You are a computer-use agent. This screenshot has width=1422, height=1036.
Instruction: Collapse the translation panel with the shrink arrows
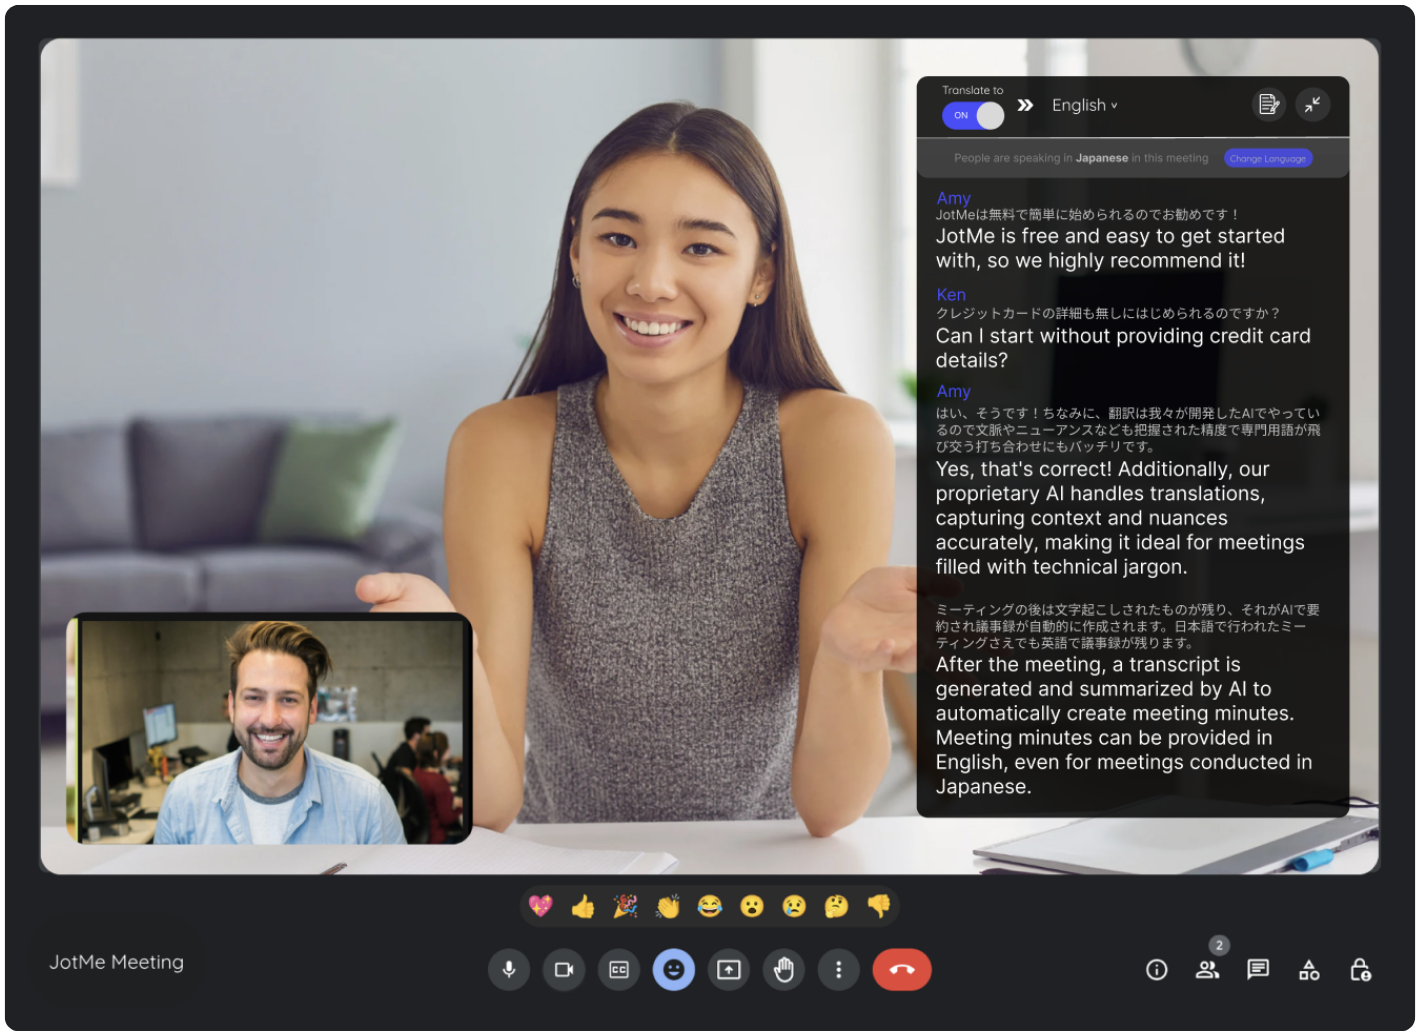[x=1314, y=104]
